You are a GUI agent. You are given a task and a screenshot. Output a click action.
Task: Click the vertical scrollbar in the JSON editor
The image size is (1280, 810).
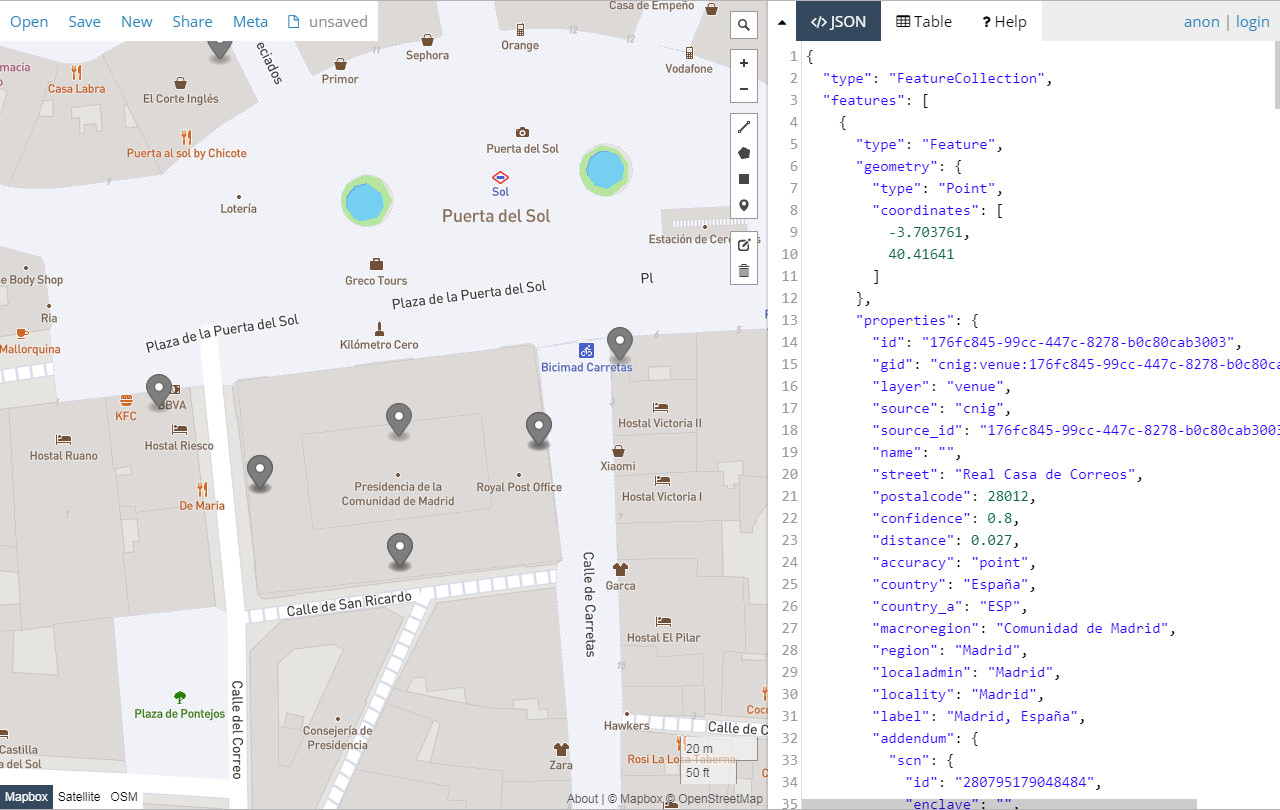coord(1276,75)
